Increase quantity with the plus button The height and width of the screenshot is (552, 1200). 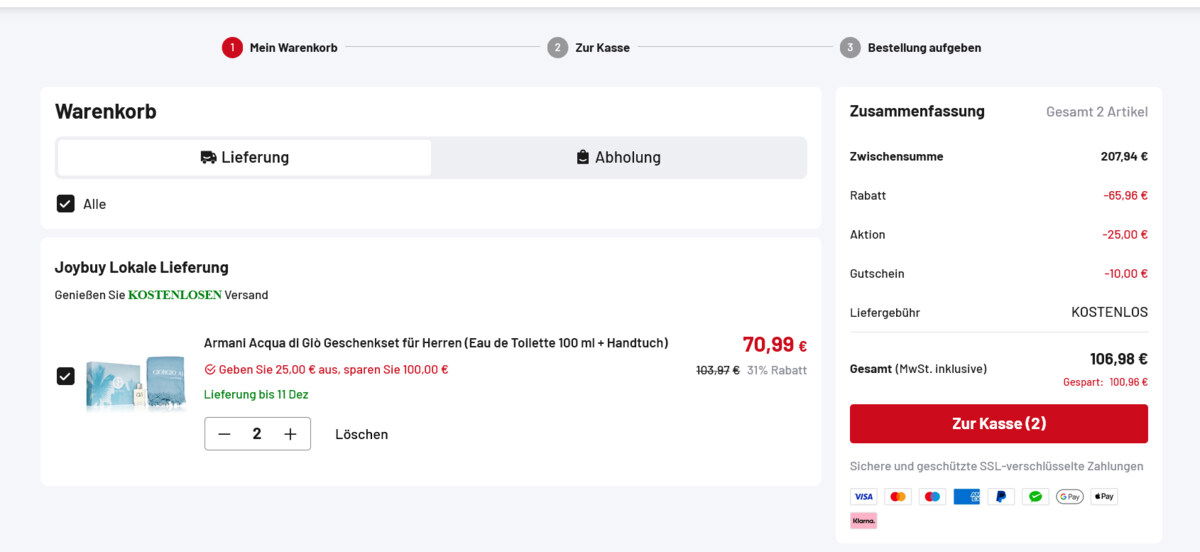290,434
